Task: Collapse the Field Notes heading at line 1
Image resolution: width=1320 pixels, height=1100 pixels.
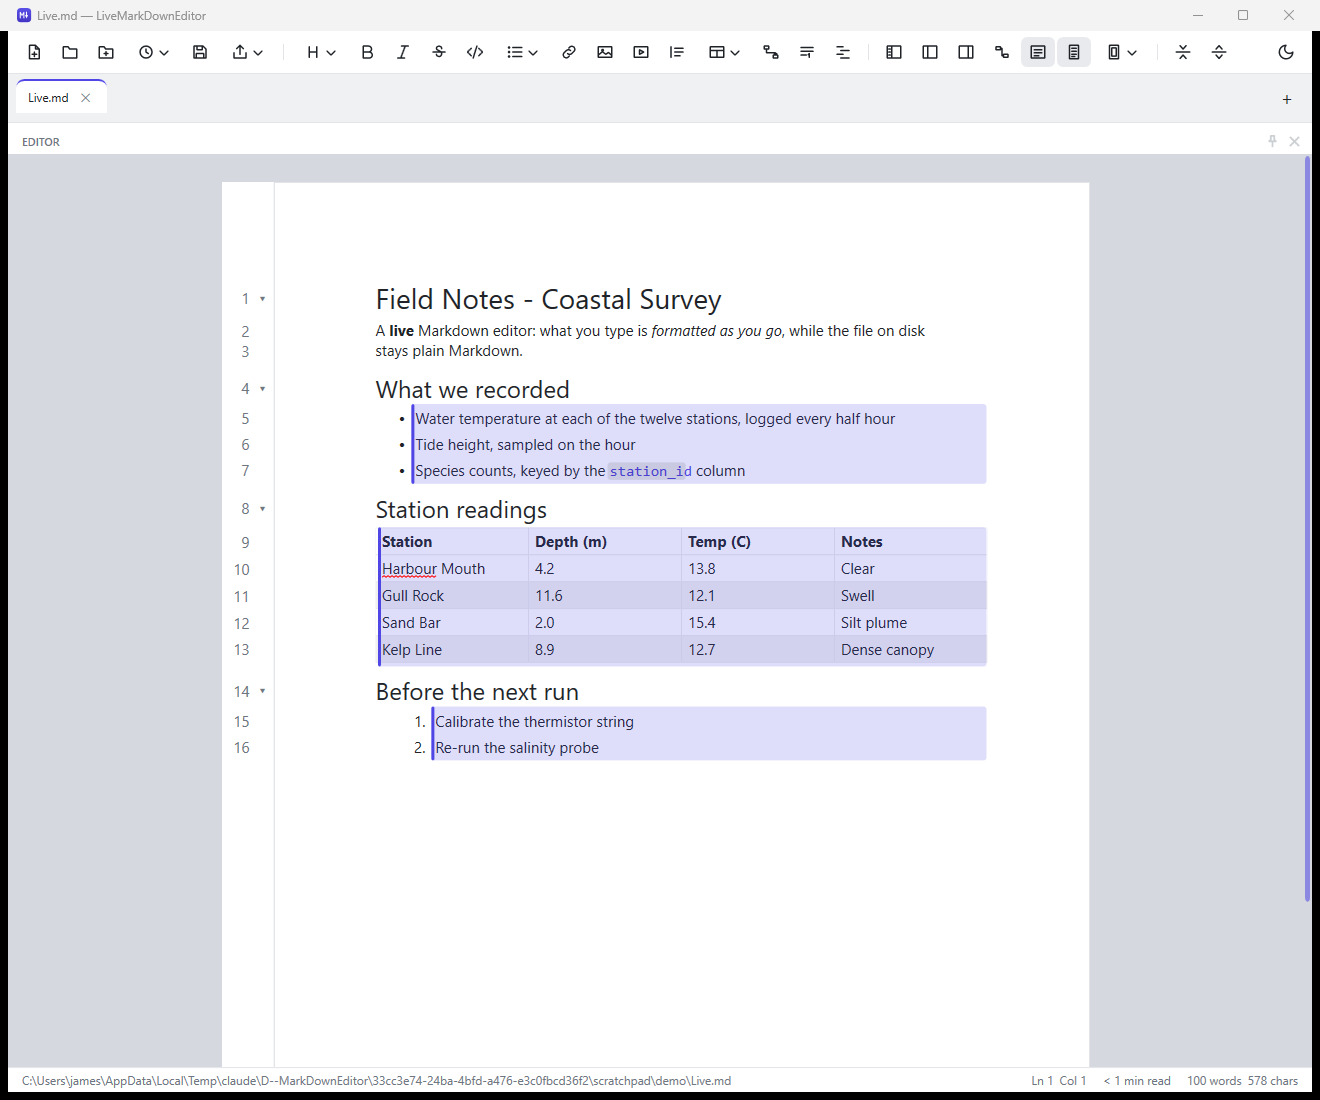Action: pos(263,299)
